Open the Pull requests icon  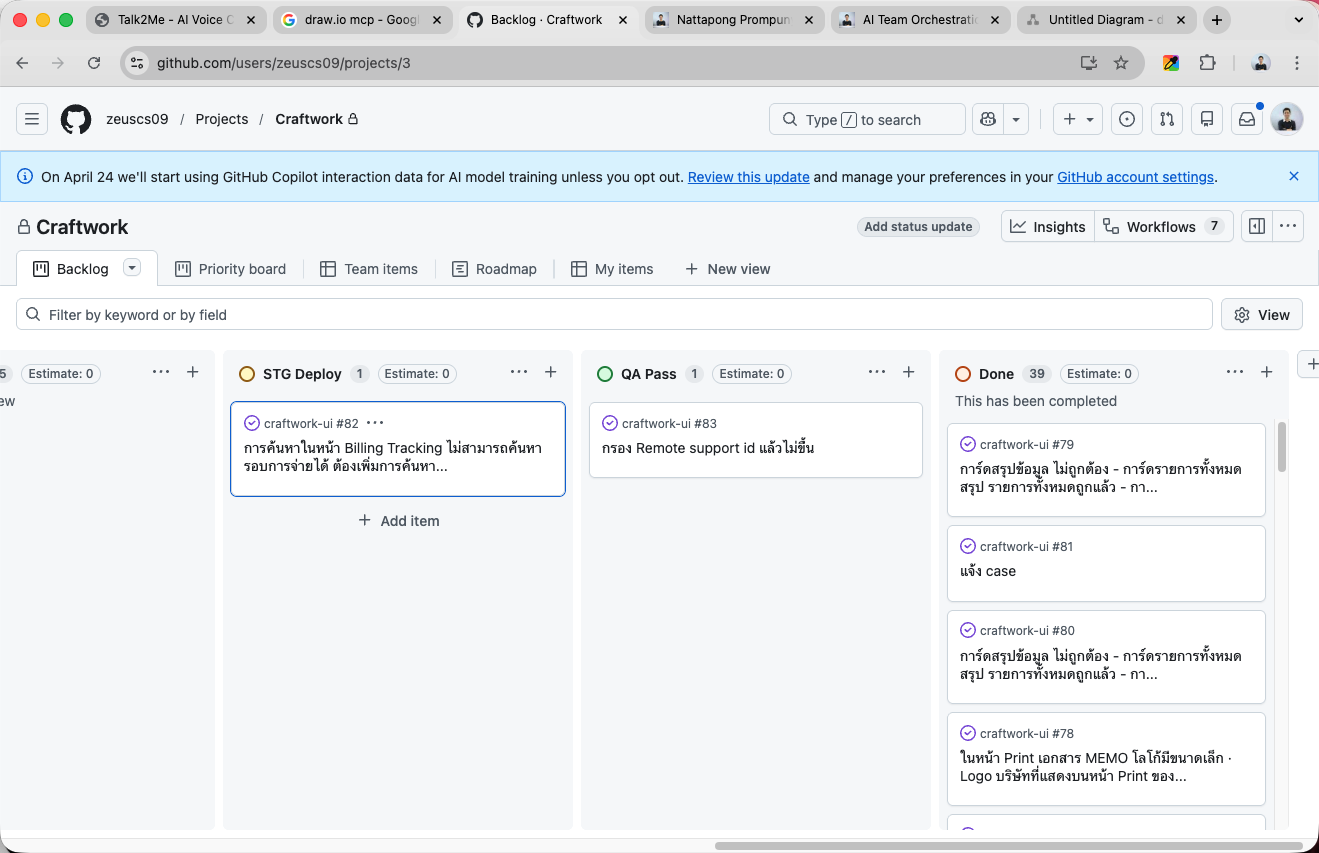tap(1167, 119)
